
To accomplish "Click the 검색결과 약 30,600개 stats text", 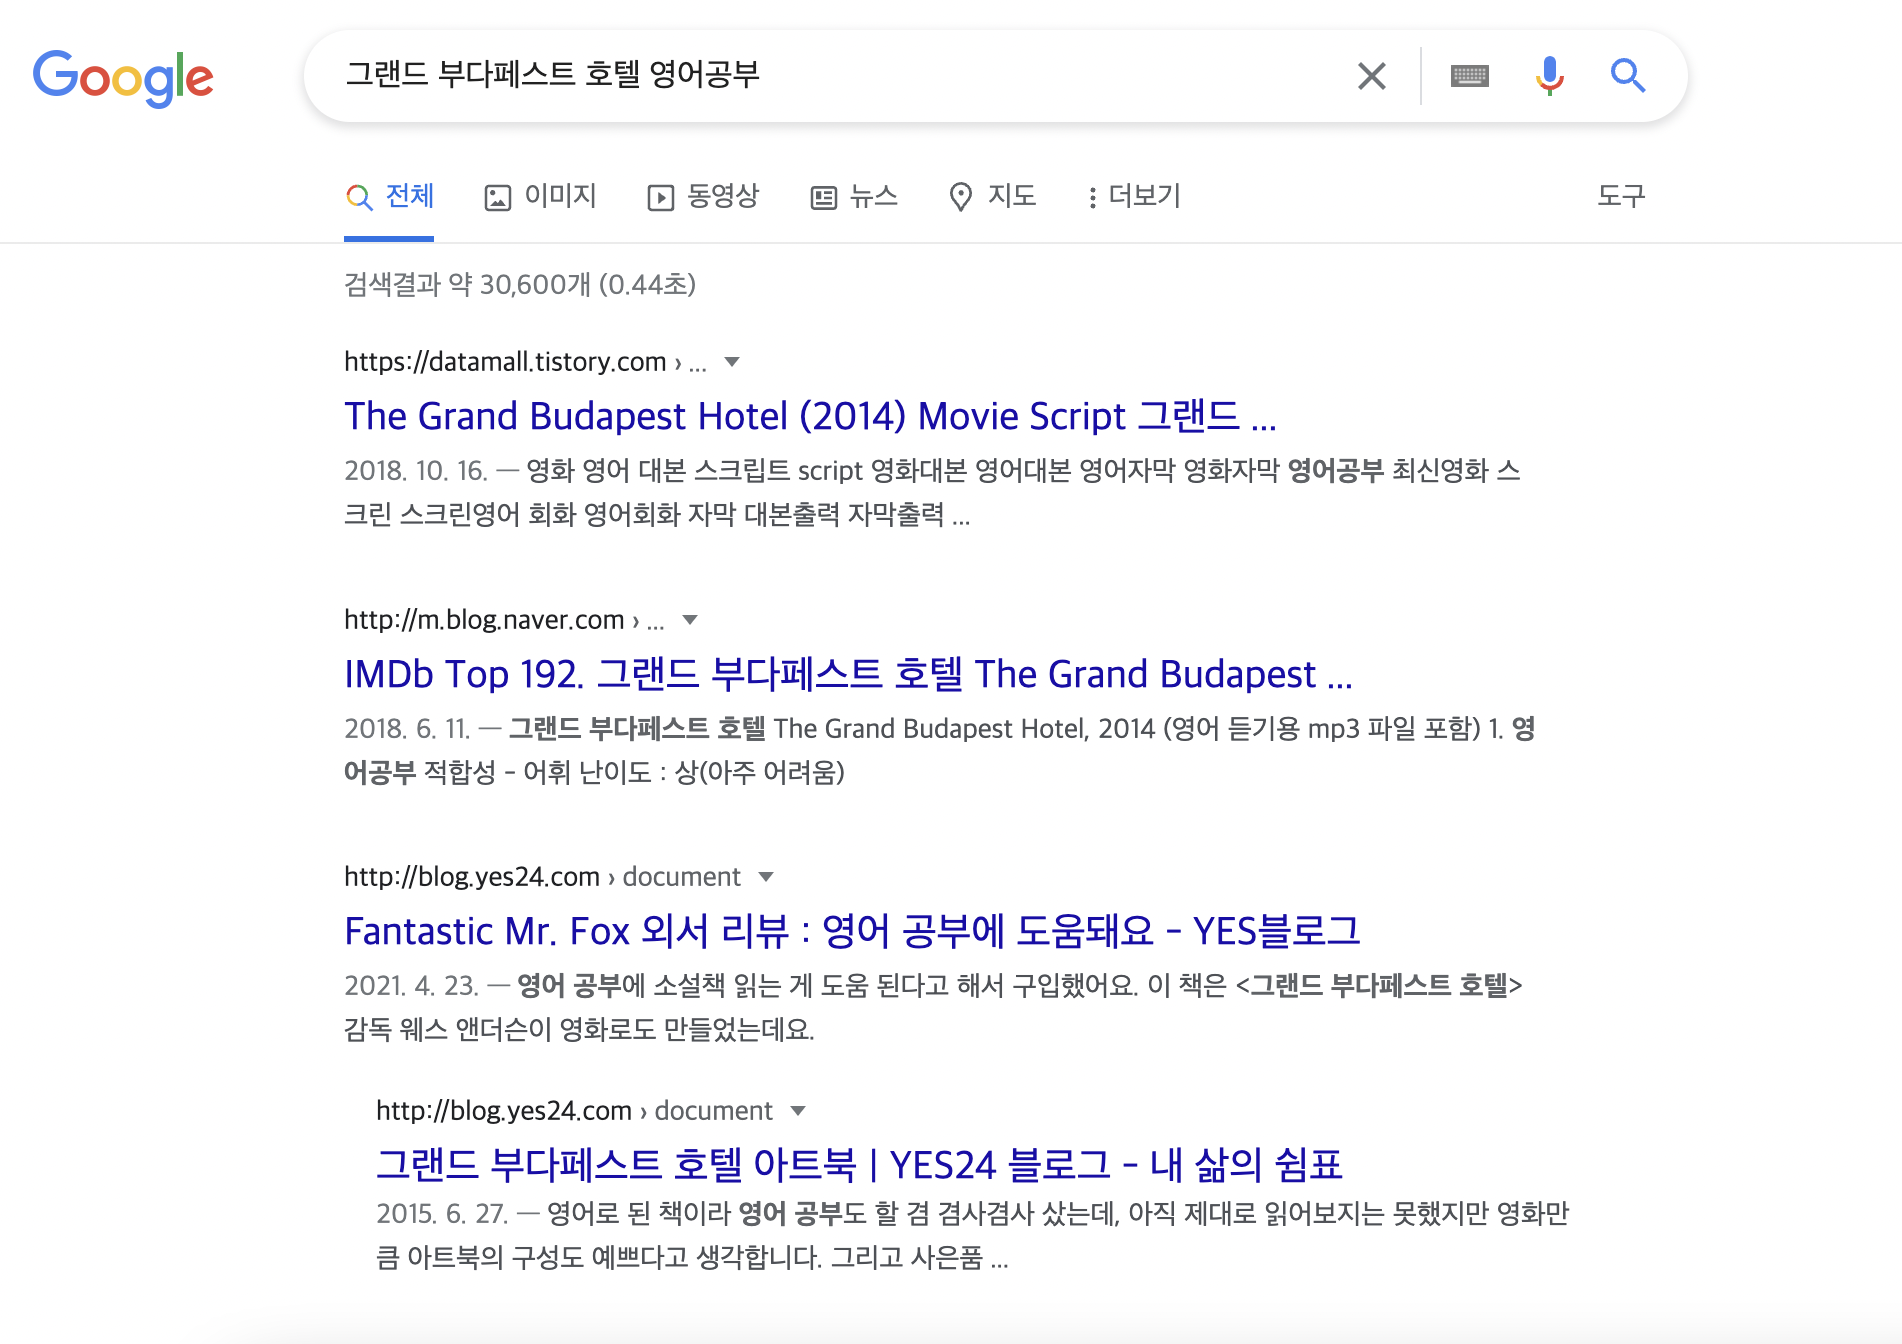I will point(519,285).
